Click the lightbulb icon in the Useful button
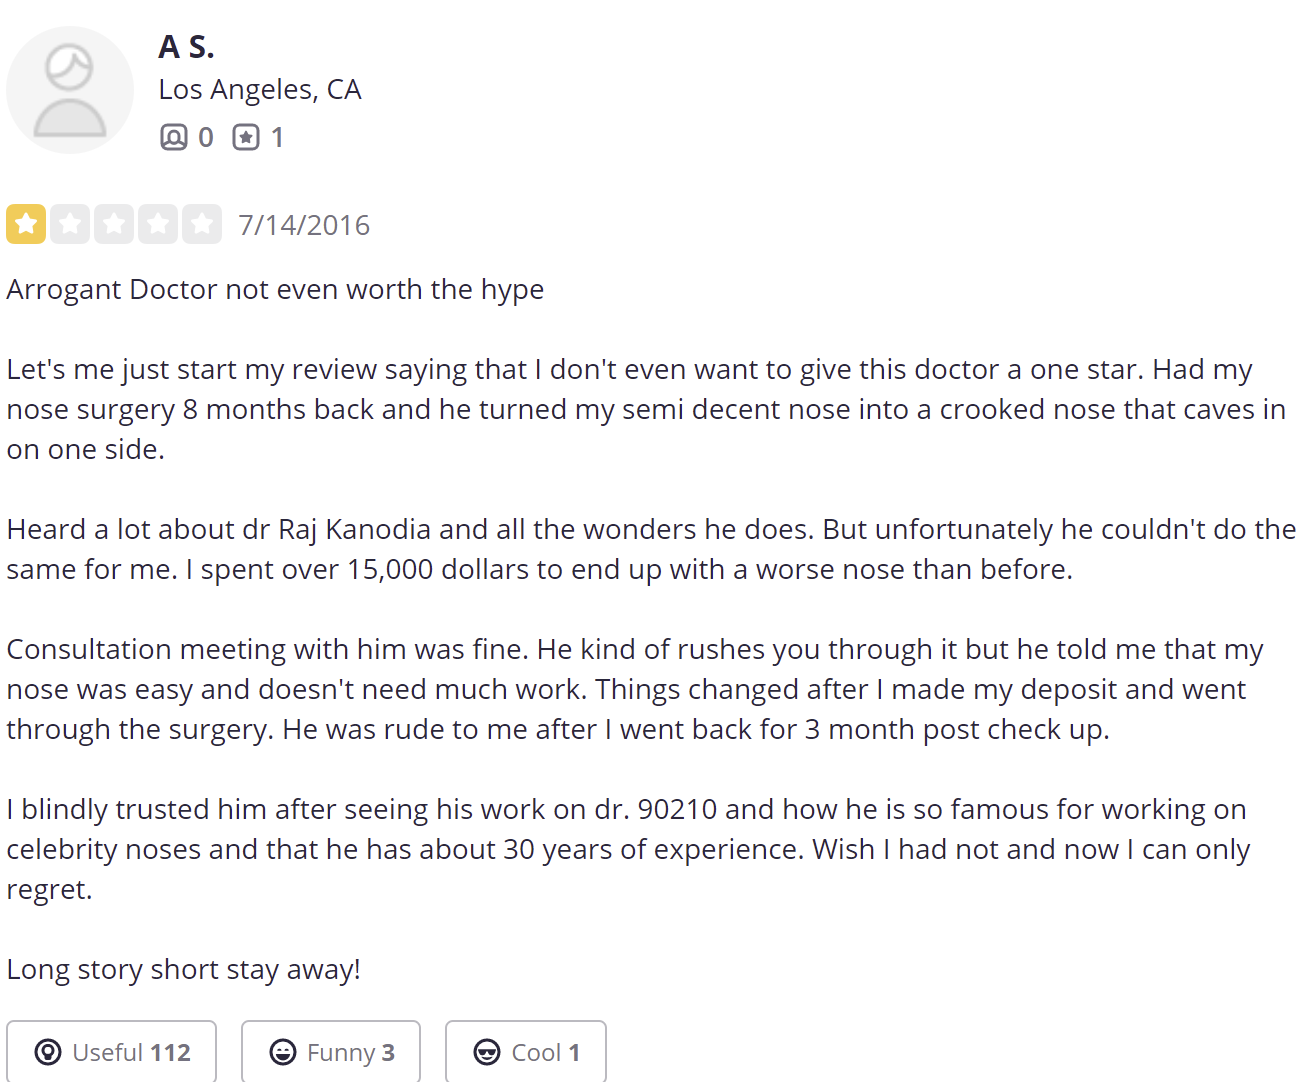The height and width of the screenshot is (1082, 1302). 47,1052
